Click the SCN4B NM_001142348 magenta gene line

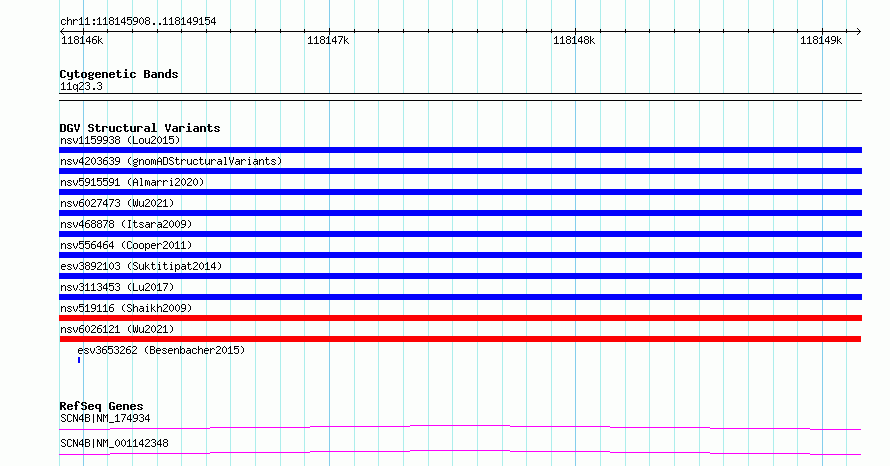click(x=460, y=452)
